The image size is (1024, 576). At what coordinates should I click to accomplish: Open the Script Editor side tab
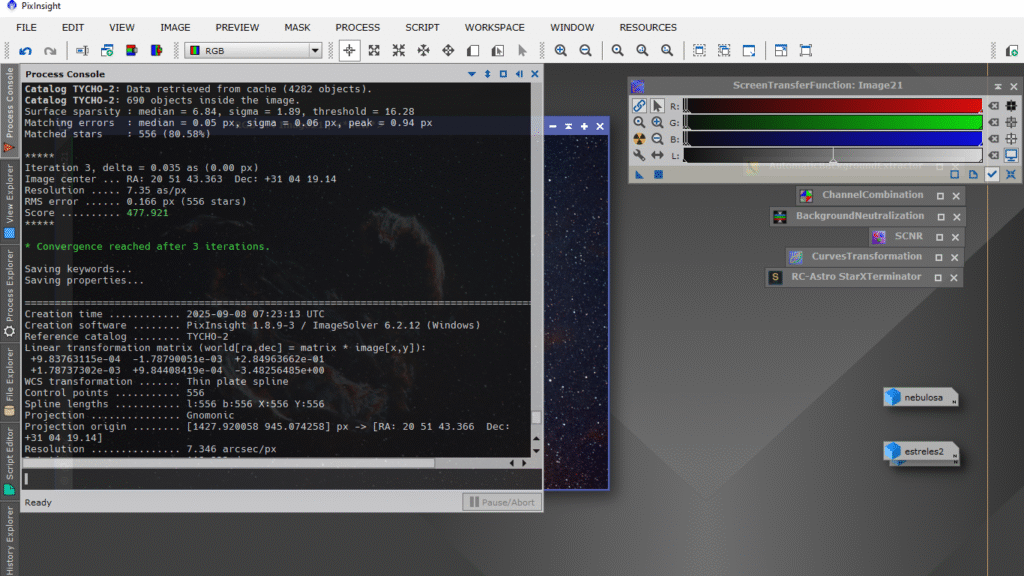point(9,461)
